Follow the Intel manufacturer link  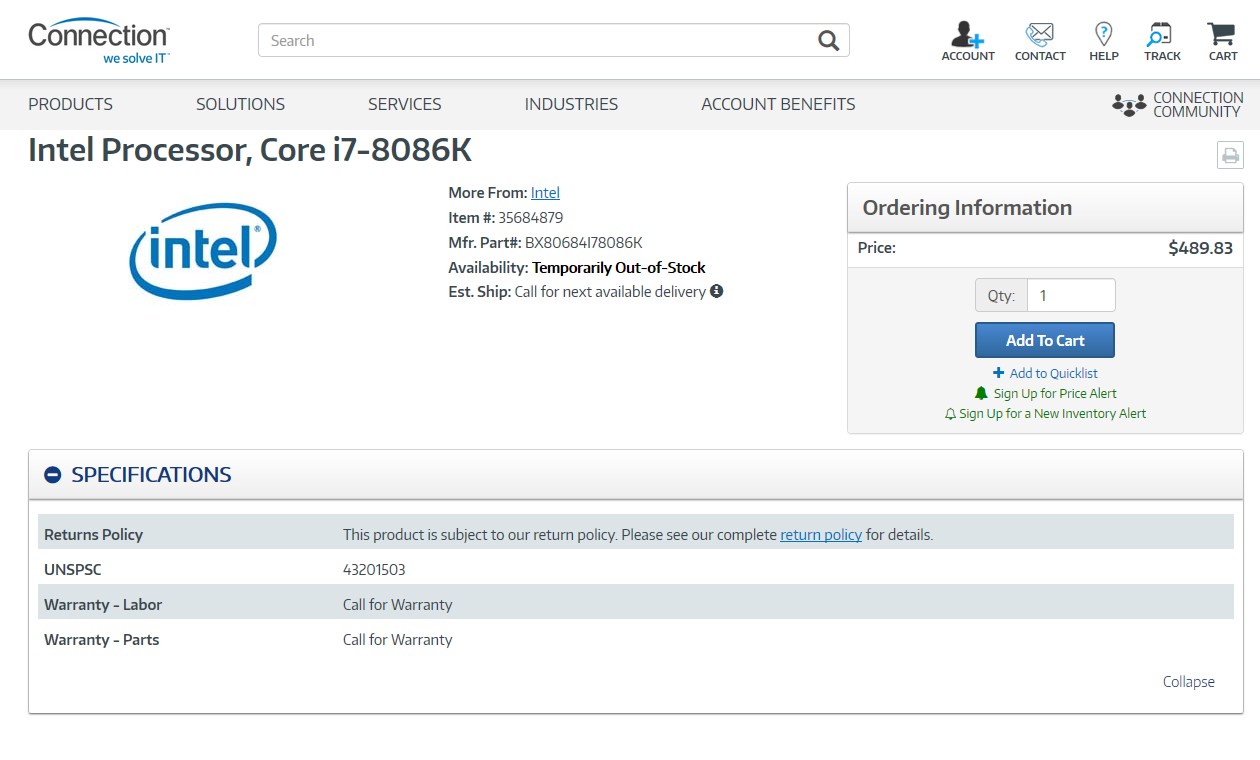click(545, 193)
